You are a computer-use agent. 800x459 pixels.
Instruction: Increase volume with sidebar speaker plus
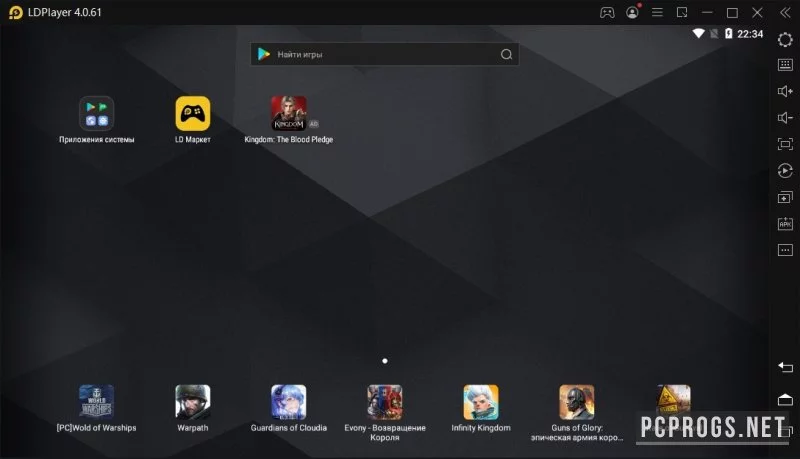[x=785, y=91]
